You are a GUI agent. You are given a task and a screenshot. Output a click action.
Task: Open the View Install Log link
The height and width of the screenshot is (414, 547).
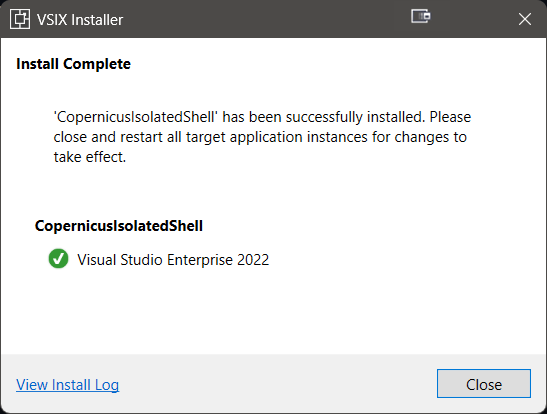point(67,385)
